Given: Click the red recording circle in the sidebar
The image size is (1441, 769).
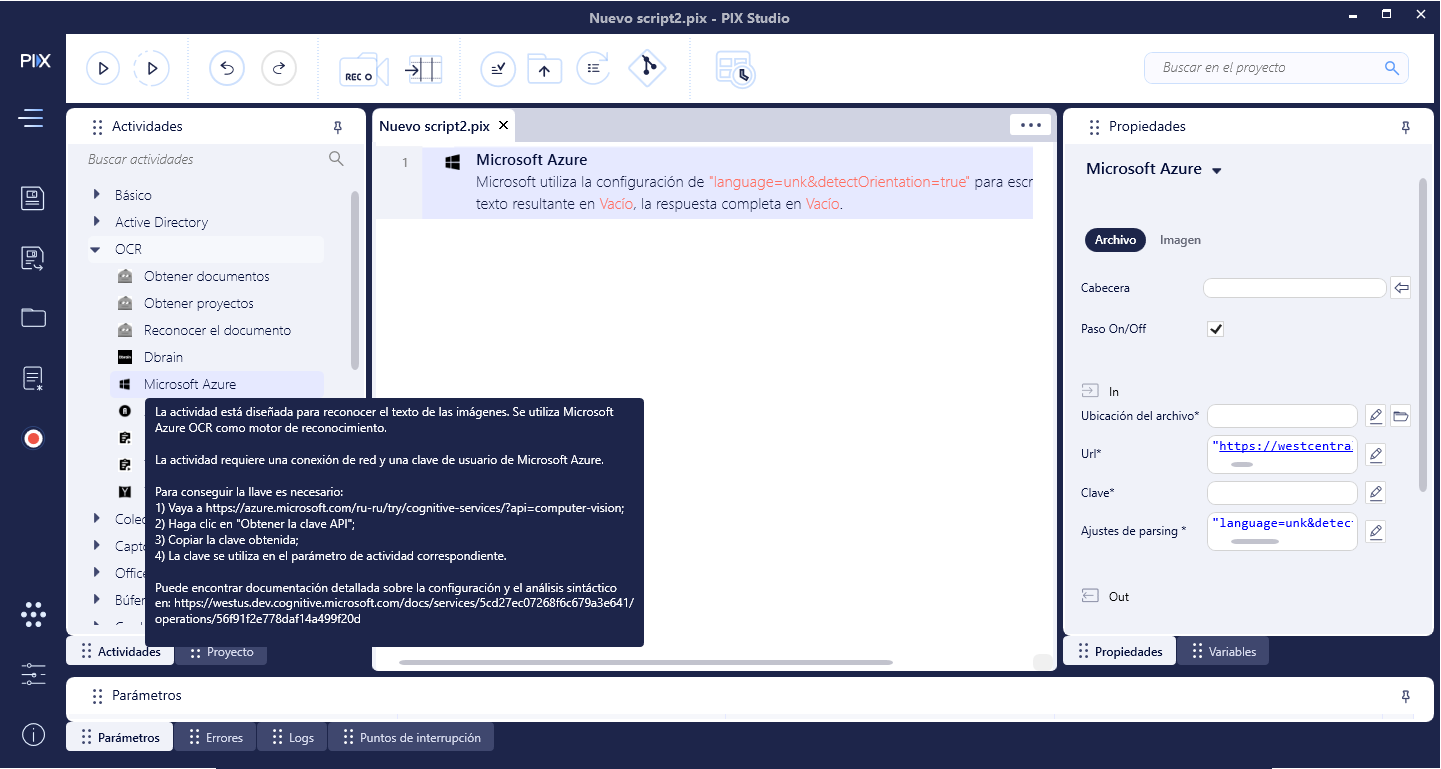Looking at the screenshot, I should tap(33, 438).
